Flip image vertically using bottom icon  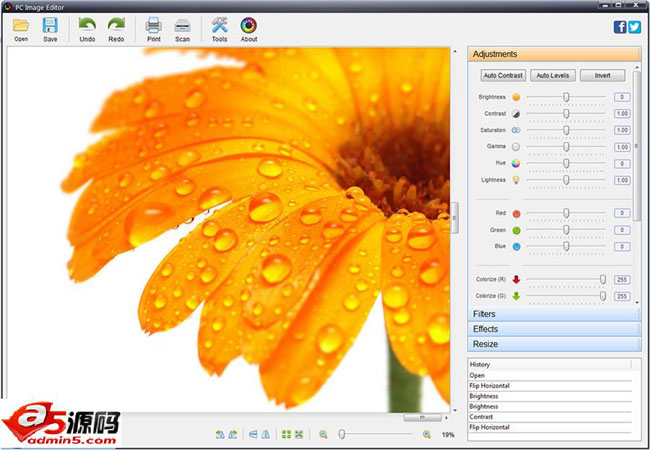(x=253, y=434)
